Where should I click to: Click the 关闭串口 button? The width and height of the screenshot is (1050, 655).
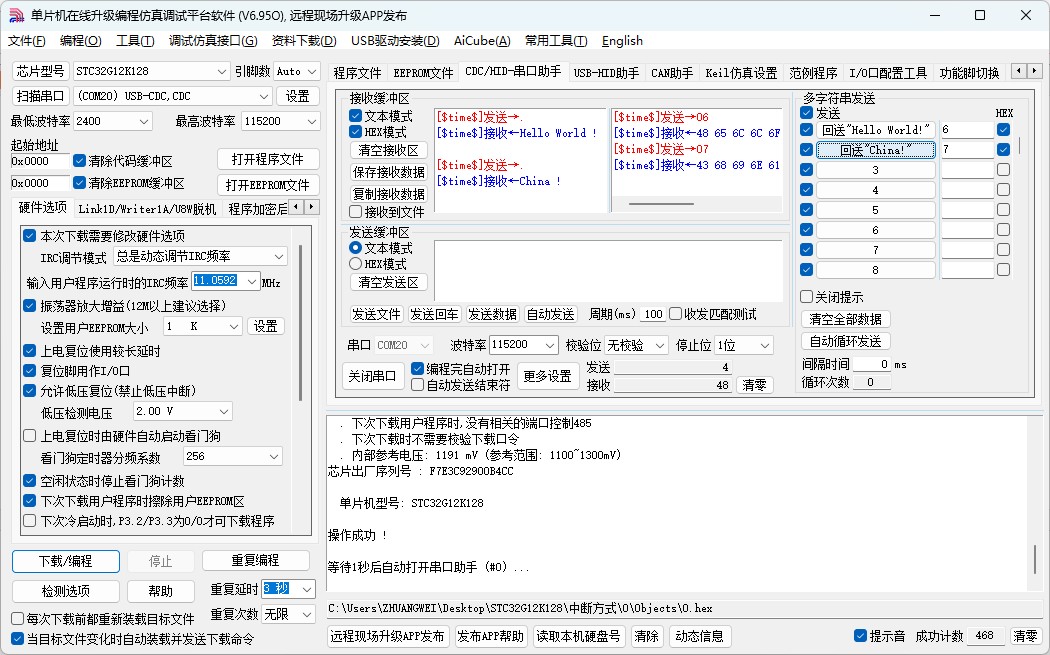(372, 376)
